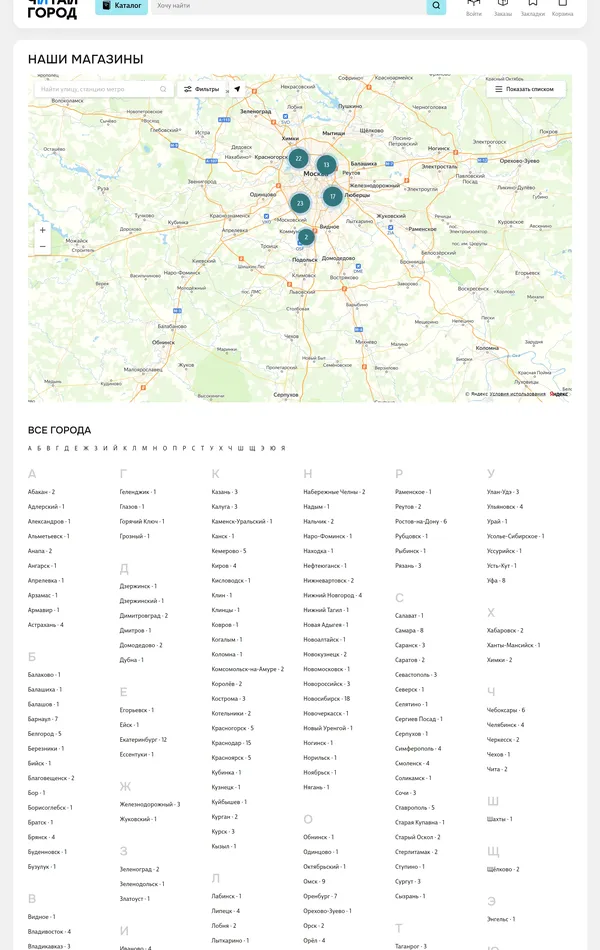Click the map cluster marker showing 22
This screenshot has width=600, height=950.
click(x=298, y=158)
